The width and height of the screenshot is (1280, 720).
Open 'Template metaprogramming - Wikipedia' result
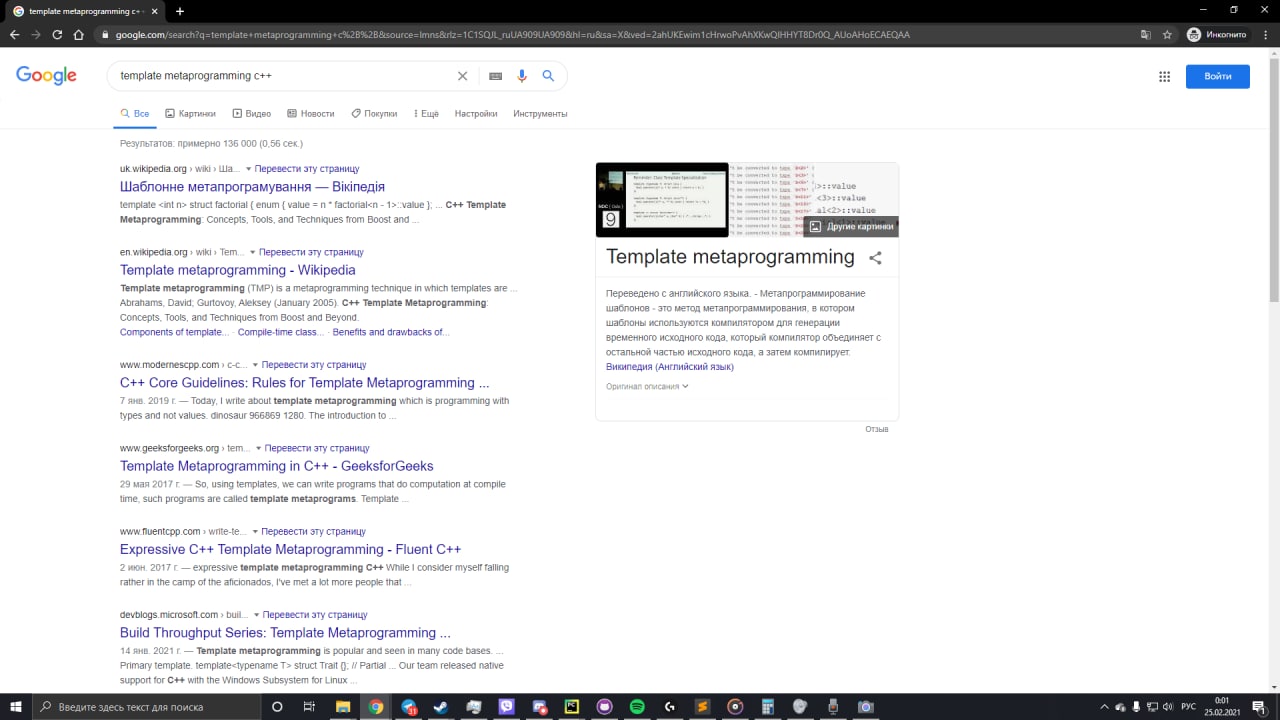point(237,270)
